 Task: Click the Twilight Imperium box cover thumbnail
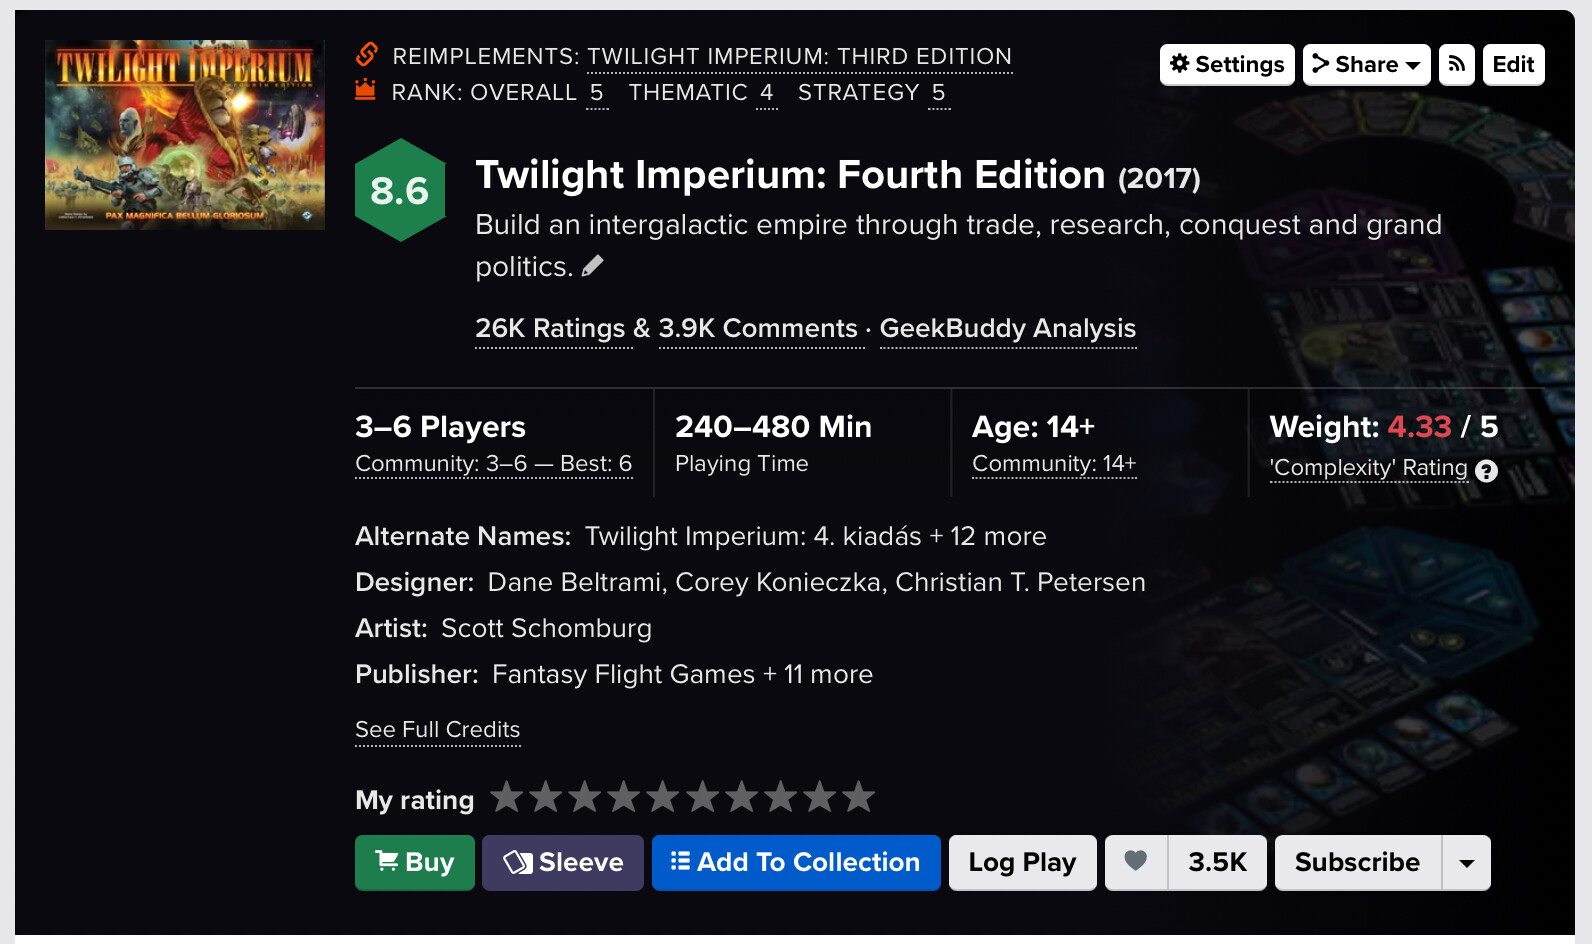185,135
